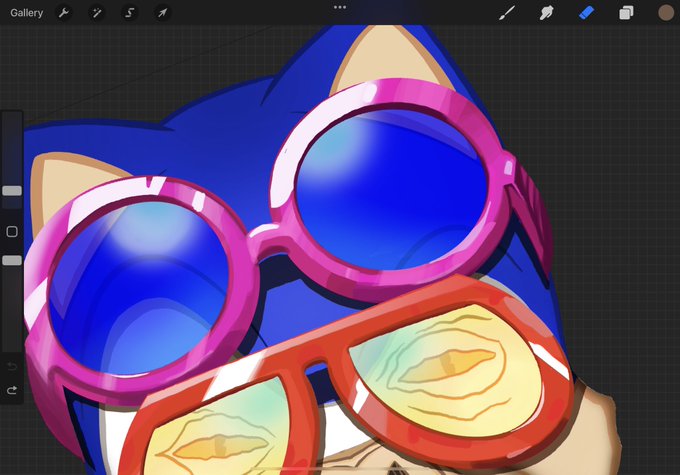This screenshot has width=680, height=475.
Task: Select the Smudge tool
Action: 546,13
